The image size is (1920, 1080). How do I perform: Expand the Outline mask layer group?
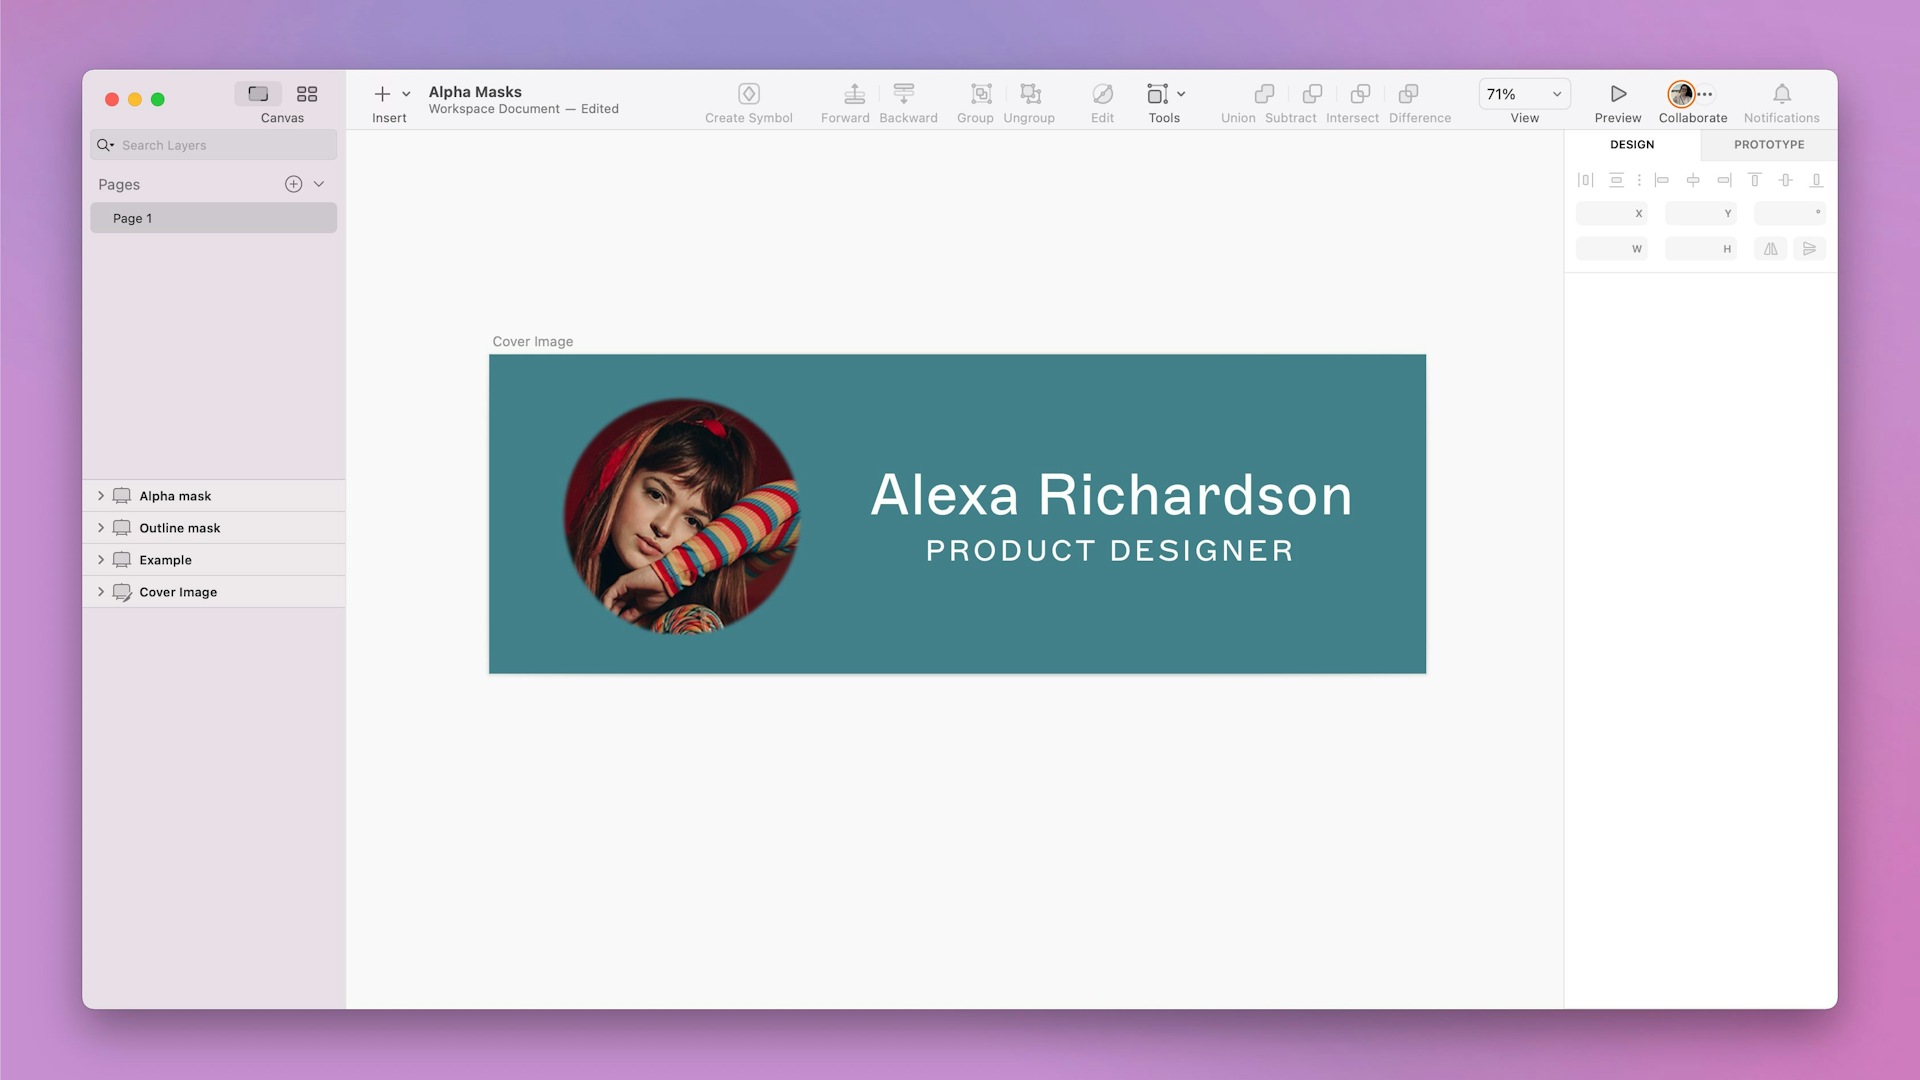point(100,526)
